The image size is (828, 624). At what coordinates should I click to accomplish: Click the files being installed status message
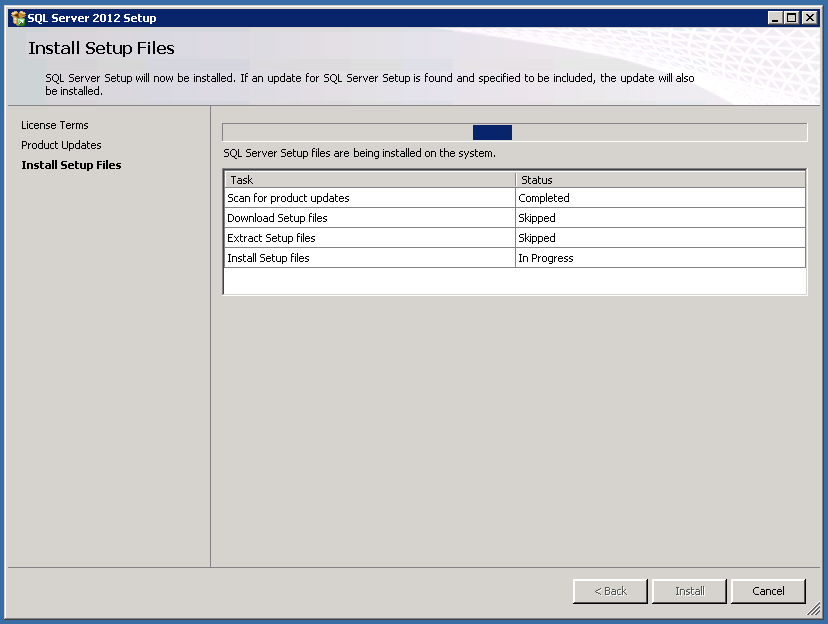click(x=359, y=153)
